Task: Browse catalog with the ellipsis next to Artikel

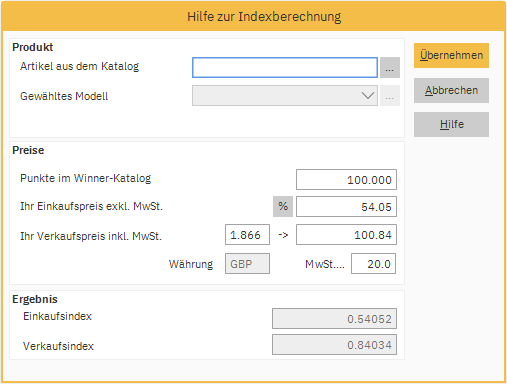Action: pos(390,68)
